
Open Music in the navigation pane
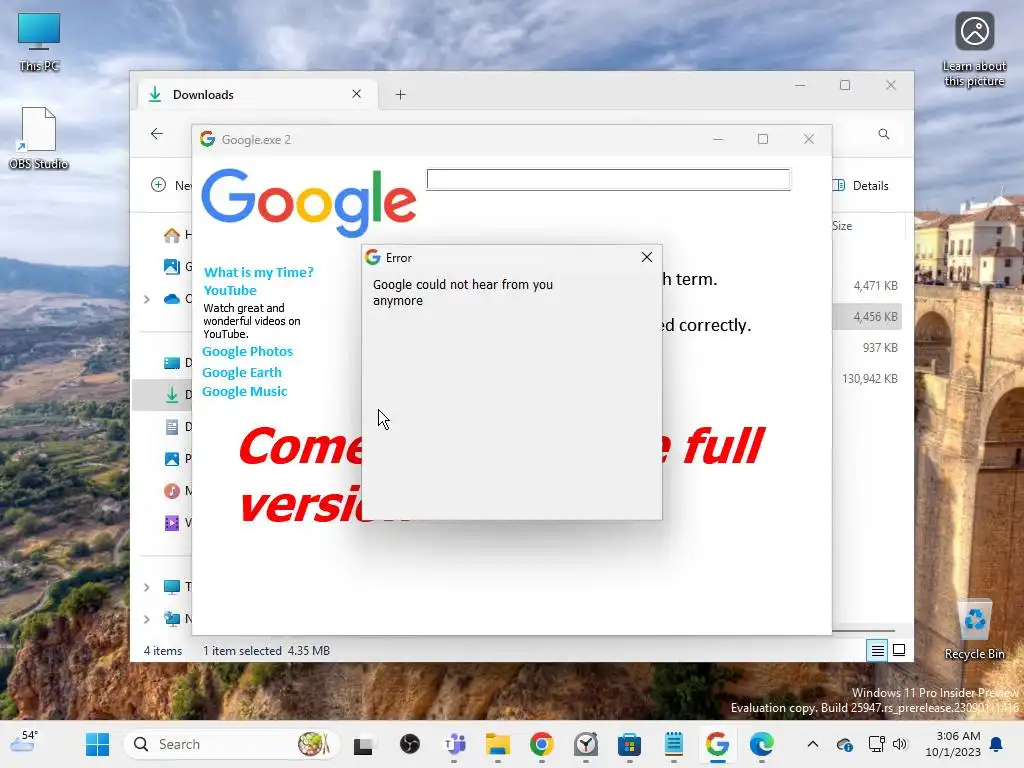coord(177,490)
